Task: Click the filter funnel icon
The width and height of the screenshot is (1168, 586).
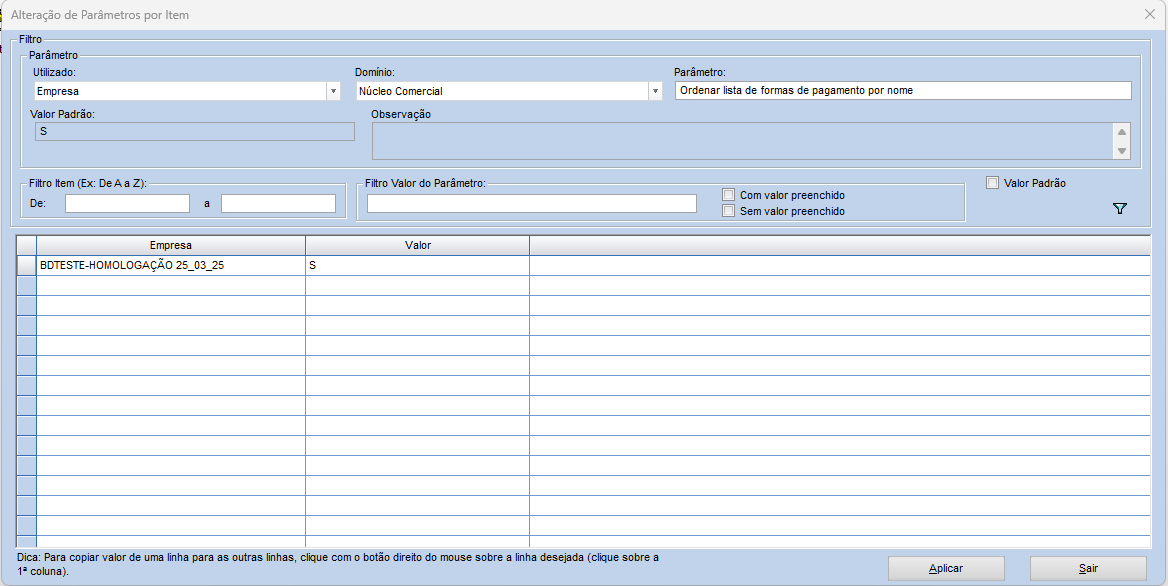Action: click(1119, 209)
